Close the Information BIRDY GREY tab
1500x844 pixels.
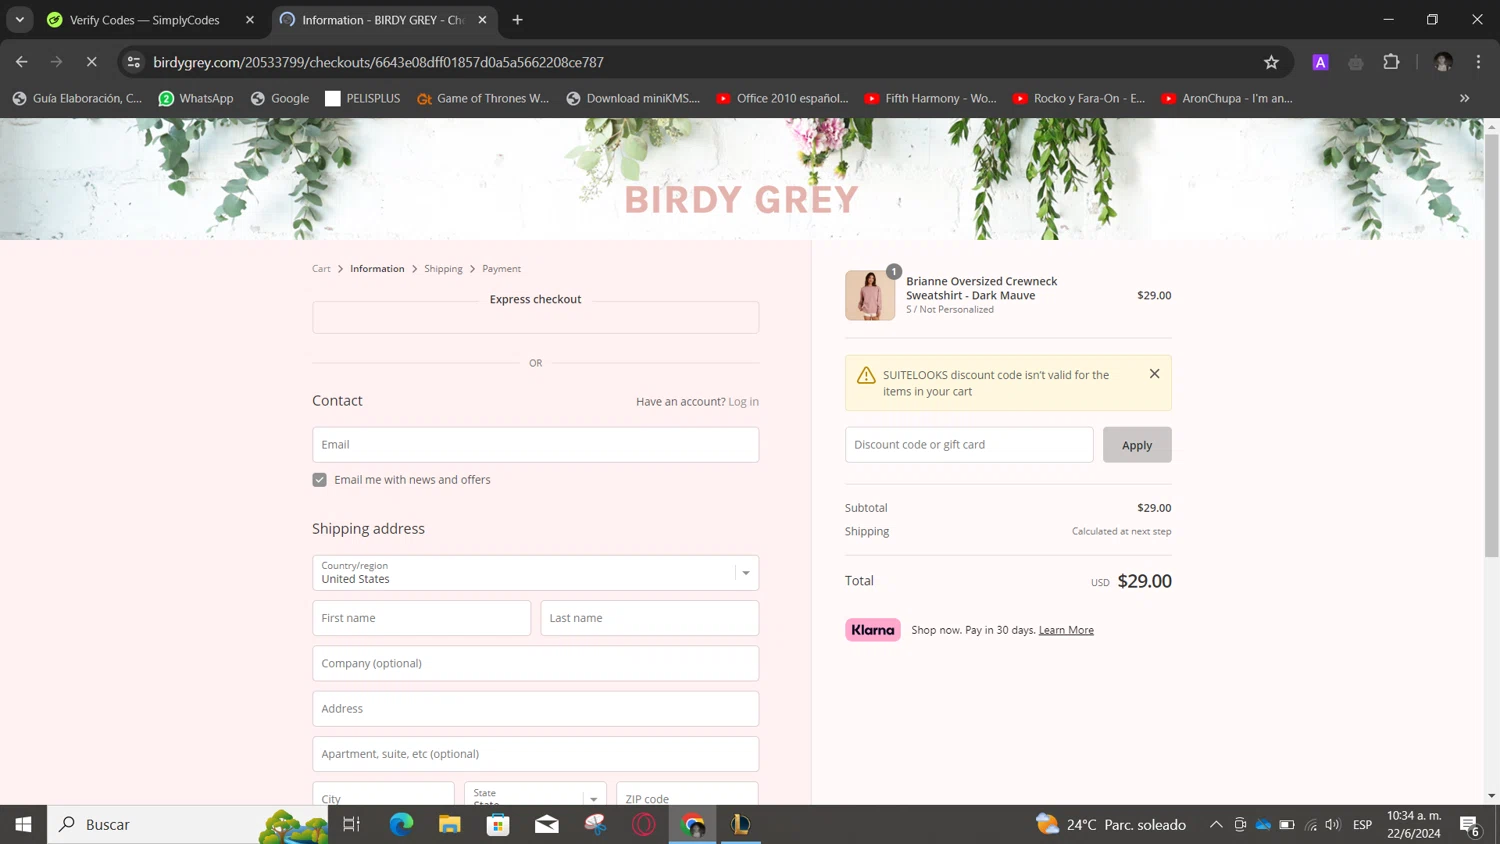click(482, 20)
